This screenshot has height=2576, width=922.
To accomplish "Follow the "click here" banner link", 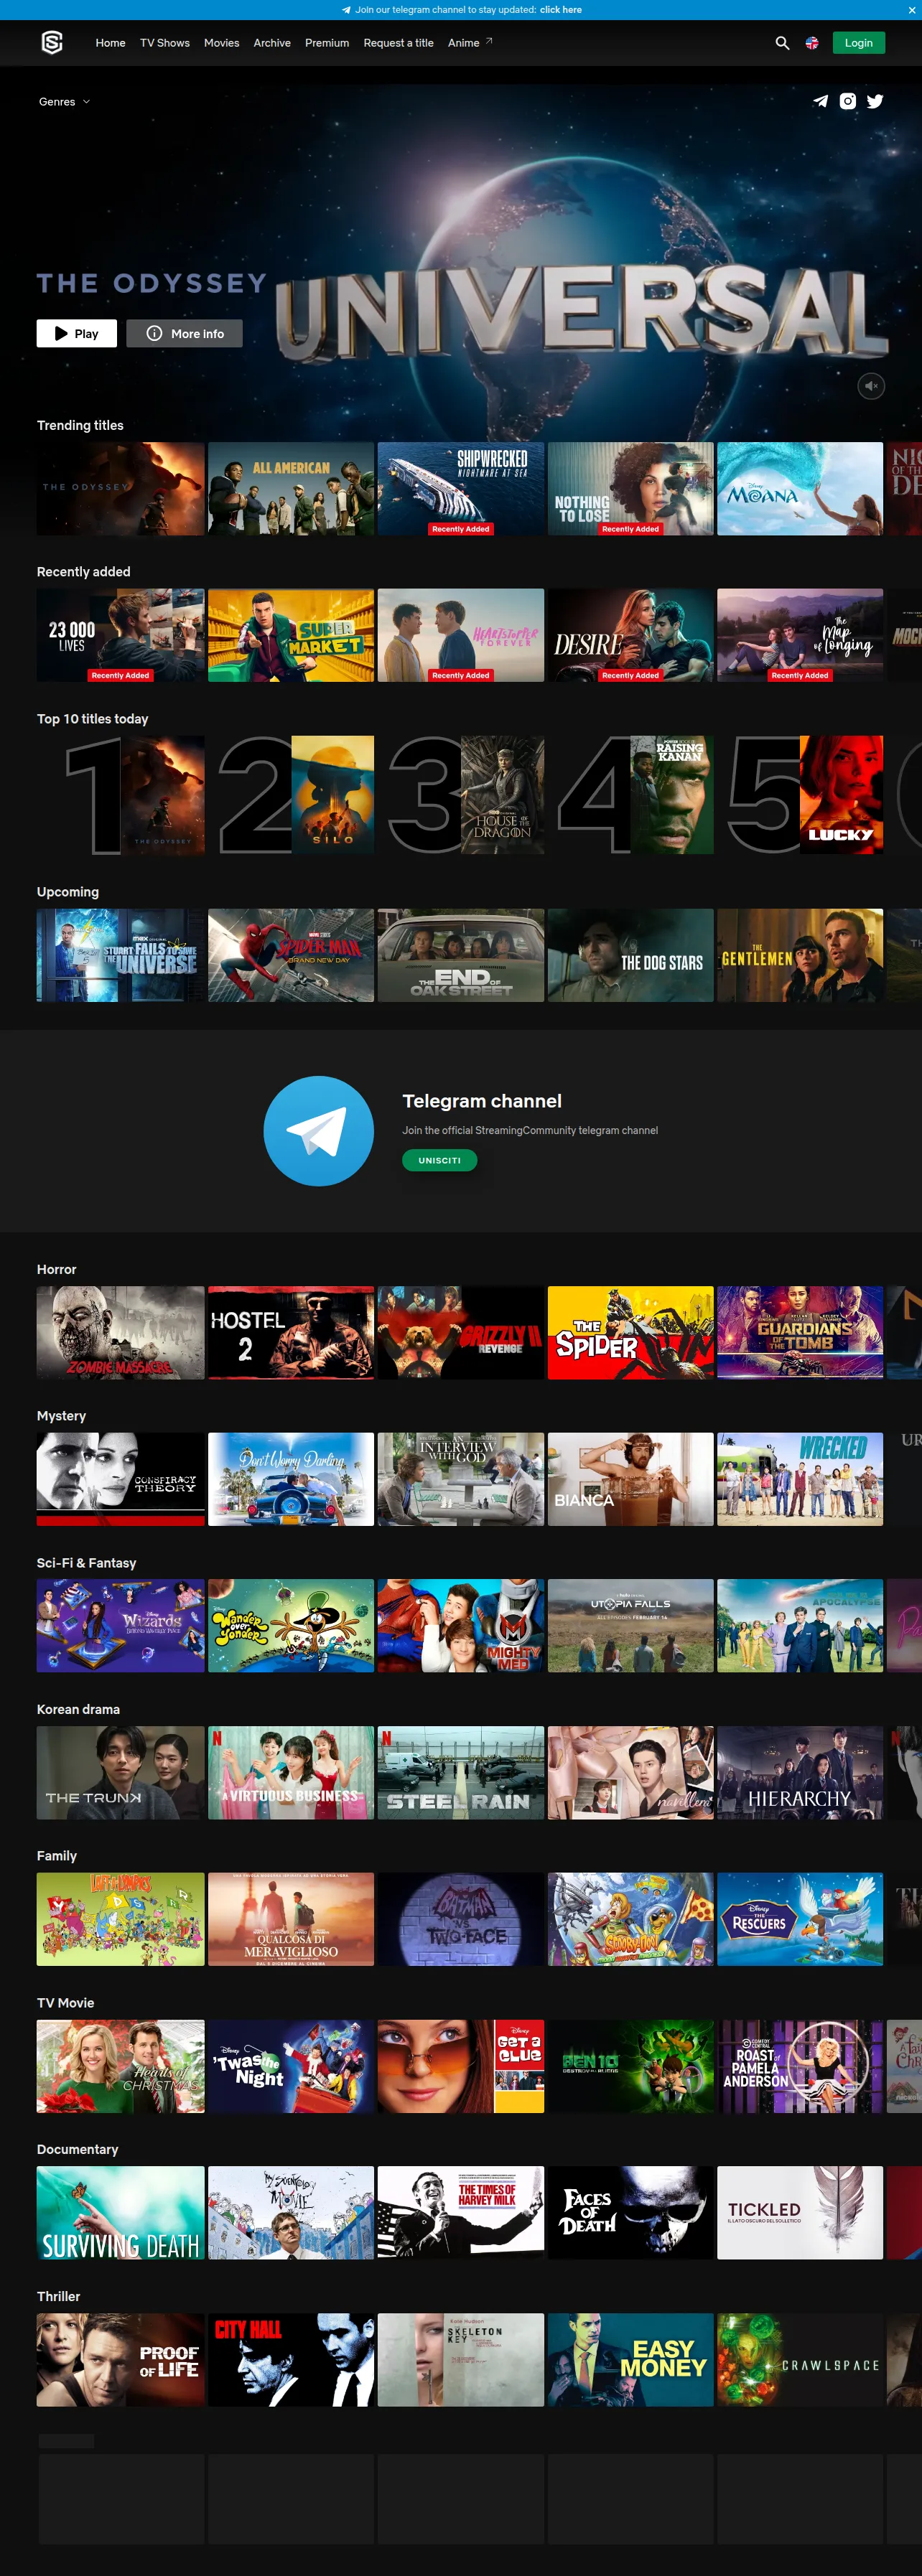I will click(561, 10).
